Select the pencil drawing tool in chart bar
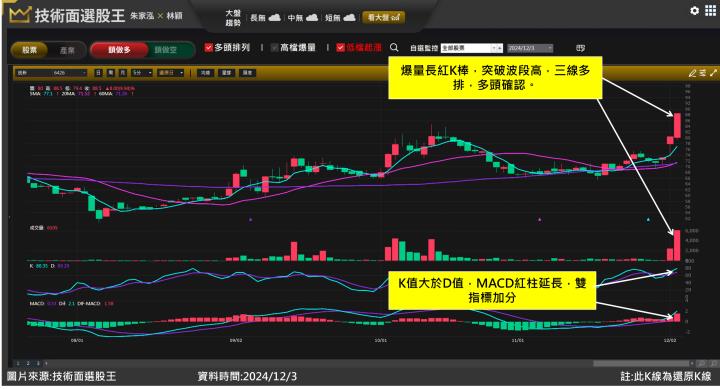The image size is (720, 389). [x=692, y=73]
